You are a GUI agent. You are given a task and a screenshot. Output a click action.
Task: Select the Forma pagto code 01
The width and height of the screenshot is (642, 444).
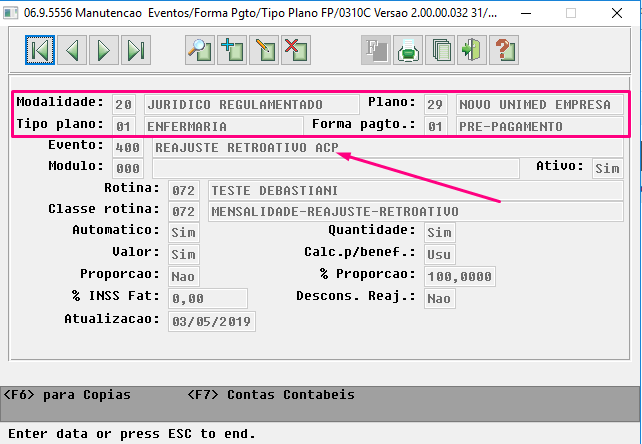click(436, 126)
